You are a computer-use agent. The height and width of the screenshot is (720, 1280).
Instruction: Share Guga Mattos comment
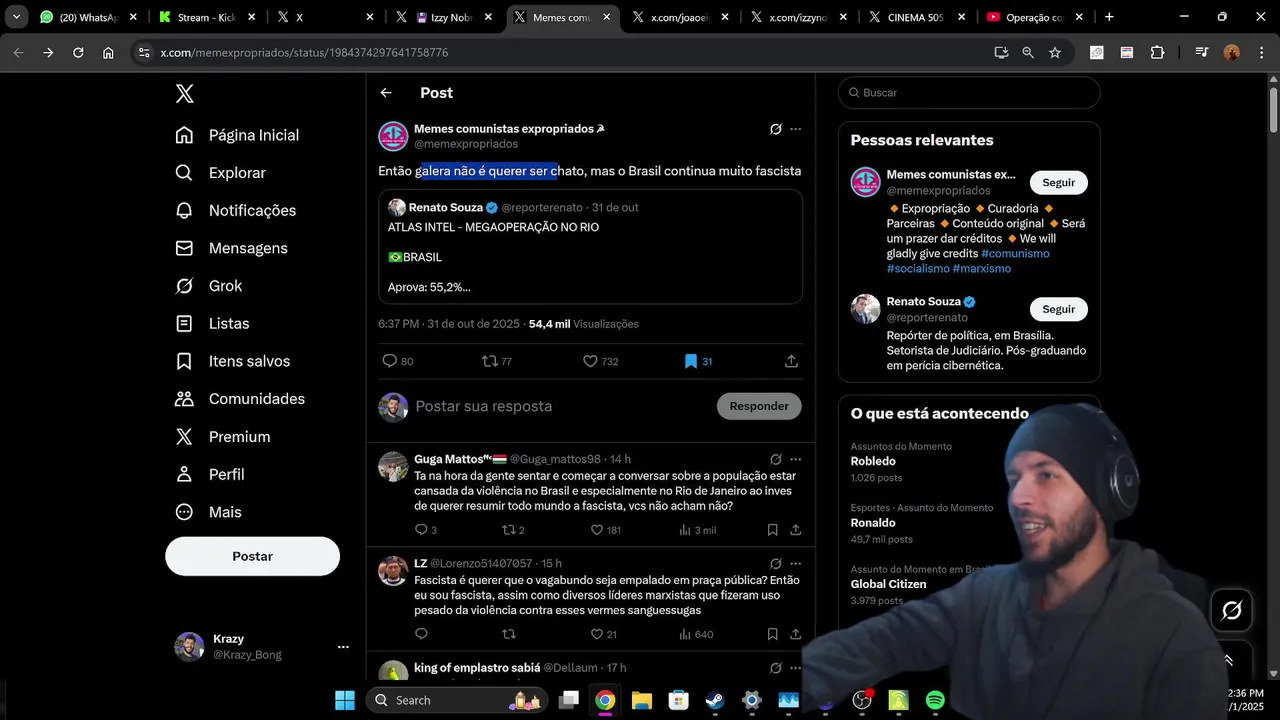795,530
